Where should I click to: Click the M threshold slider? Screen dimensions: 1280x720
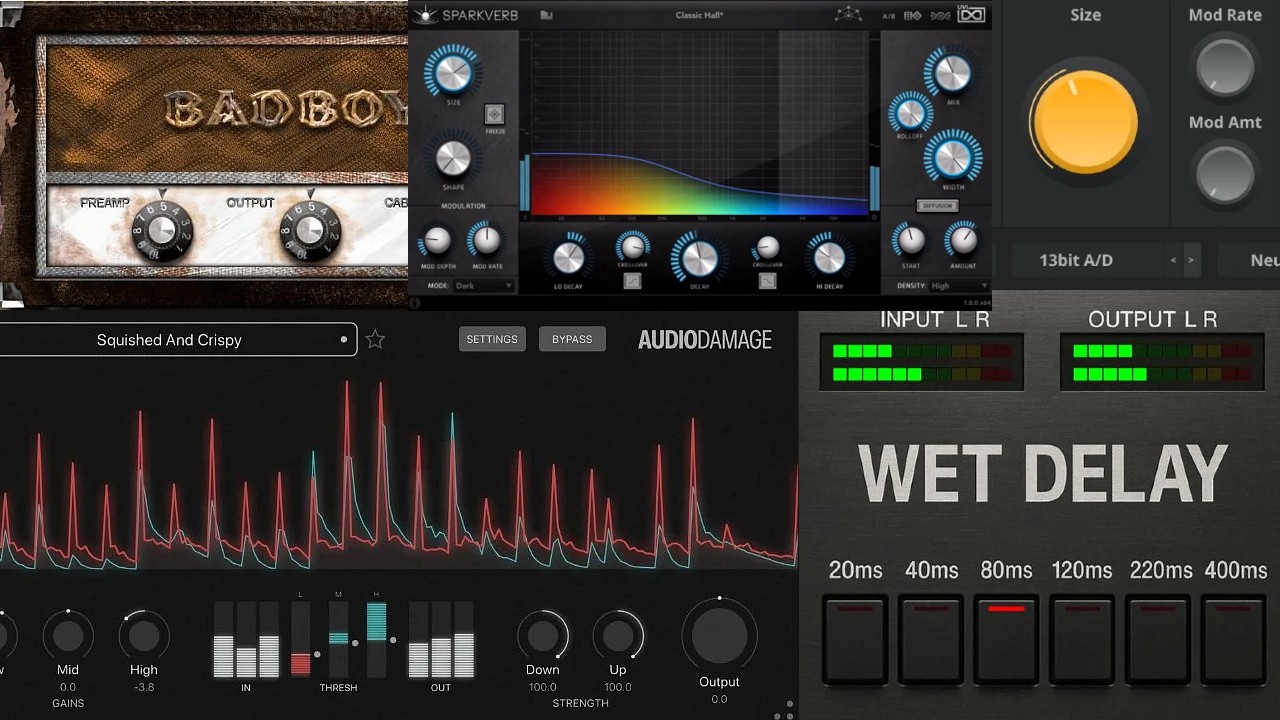coord(339,639)
